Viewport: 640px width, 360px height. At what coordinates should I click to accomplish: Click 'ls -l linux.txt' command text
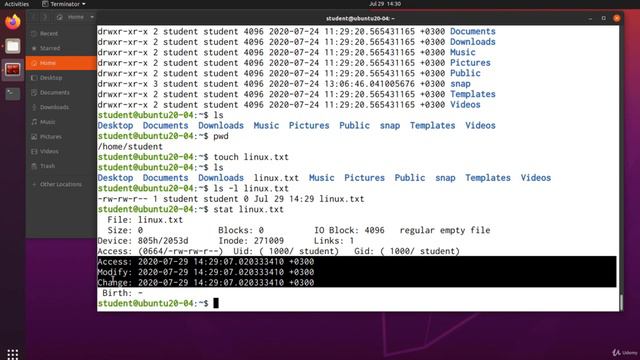tap(251, 189)
